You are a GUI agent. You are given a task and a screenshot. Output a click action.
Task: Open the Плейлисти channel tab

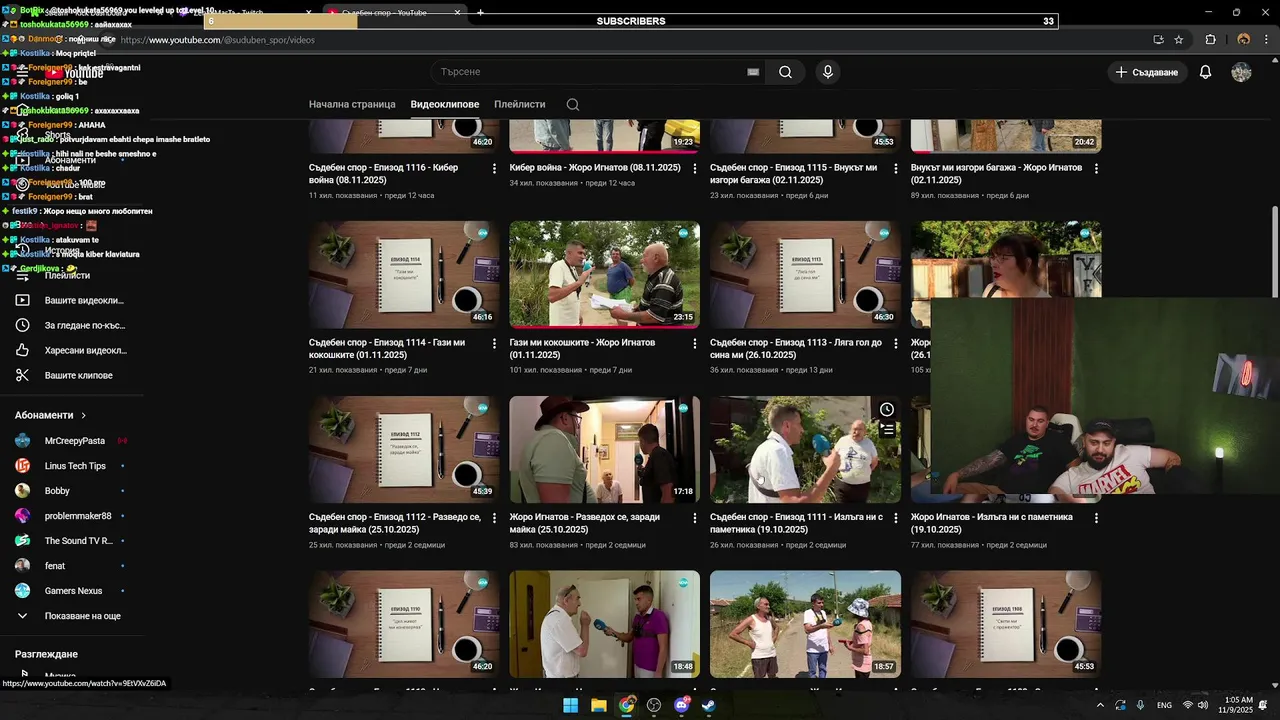coord(520,104)
